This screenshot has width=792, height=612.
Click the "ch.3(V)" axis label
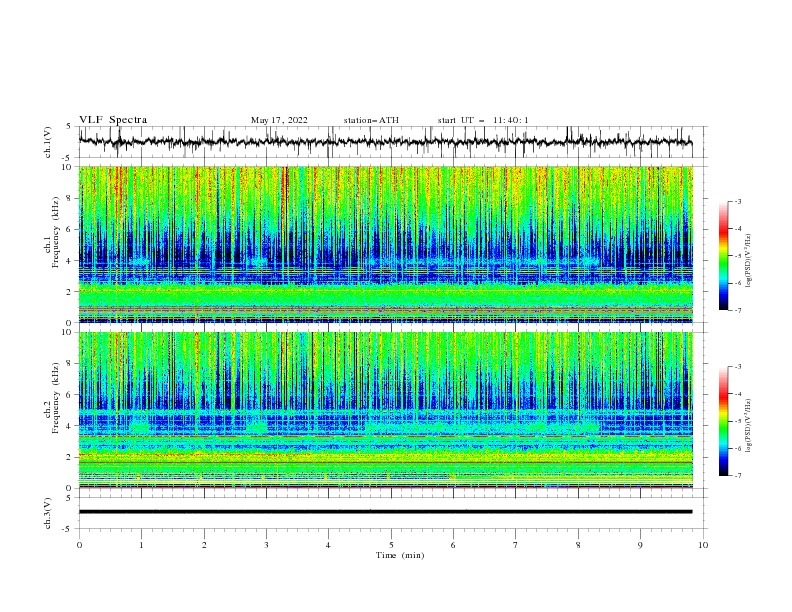point(48,514)
